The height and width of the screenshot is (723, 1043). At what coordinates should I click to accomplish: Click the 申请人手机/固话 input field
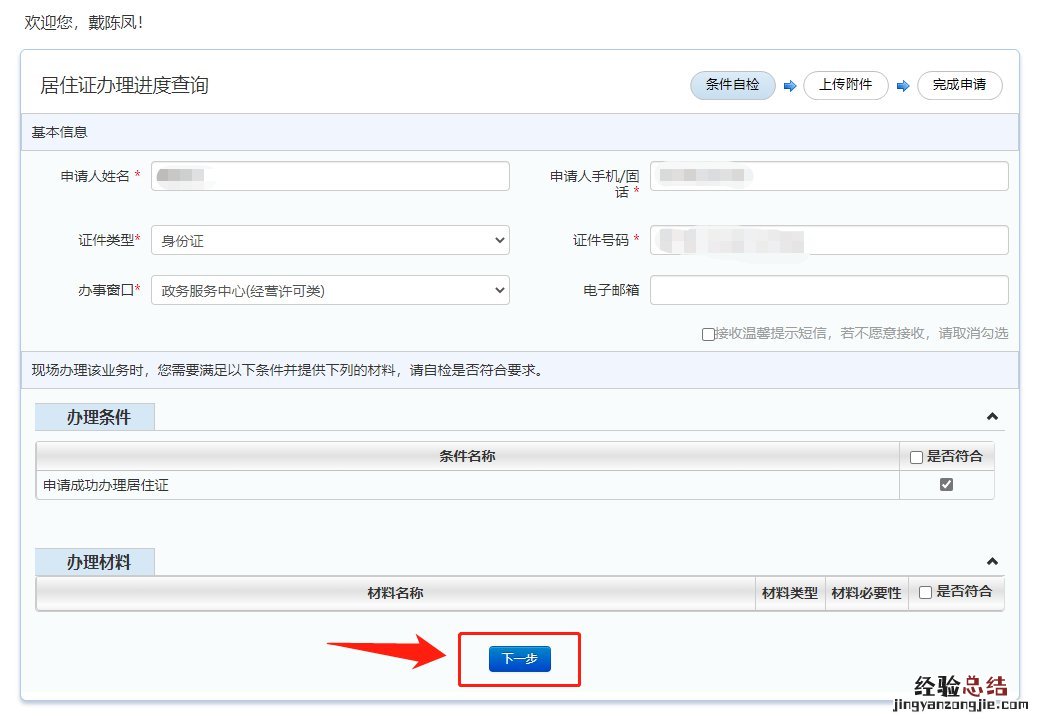click(x=829, y=176)
